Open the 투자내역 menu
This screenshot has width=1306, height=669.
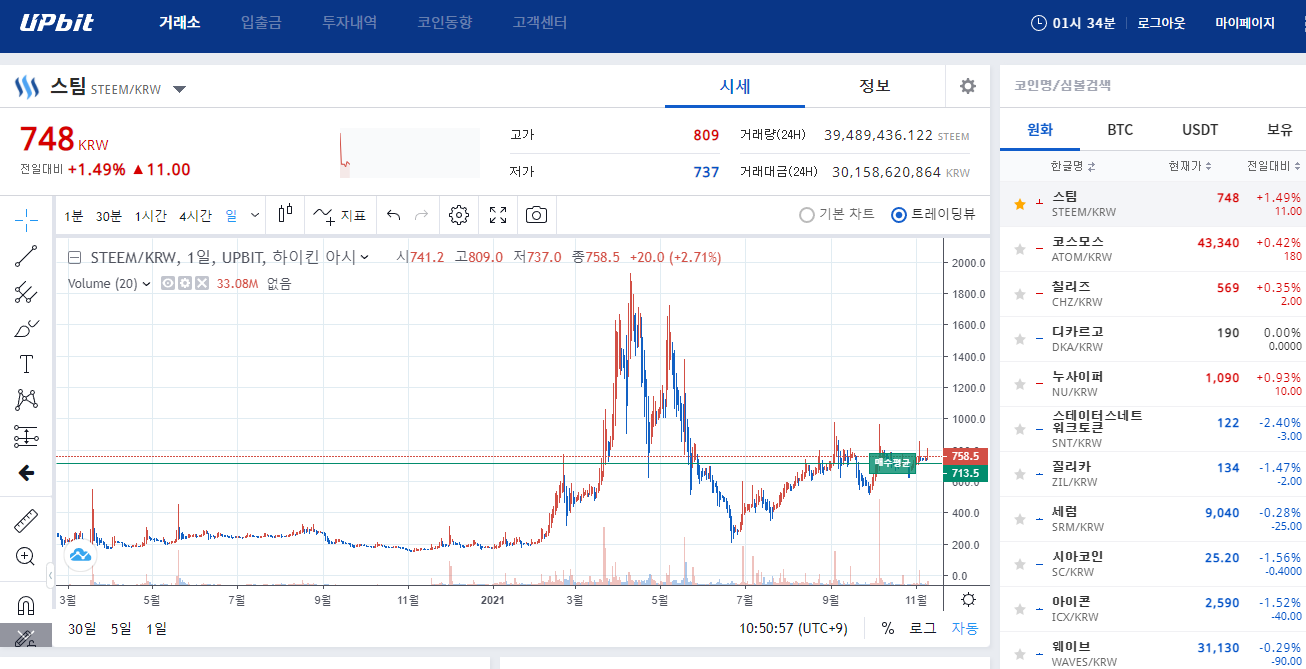coord(349,22)
